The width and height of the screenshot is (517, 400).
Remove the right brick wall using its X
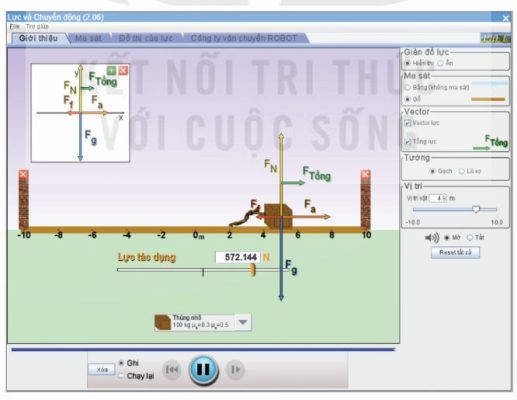tap(365, 174)
